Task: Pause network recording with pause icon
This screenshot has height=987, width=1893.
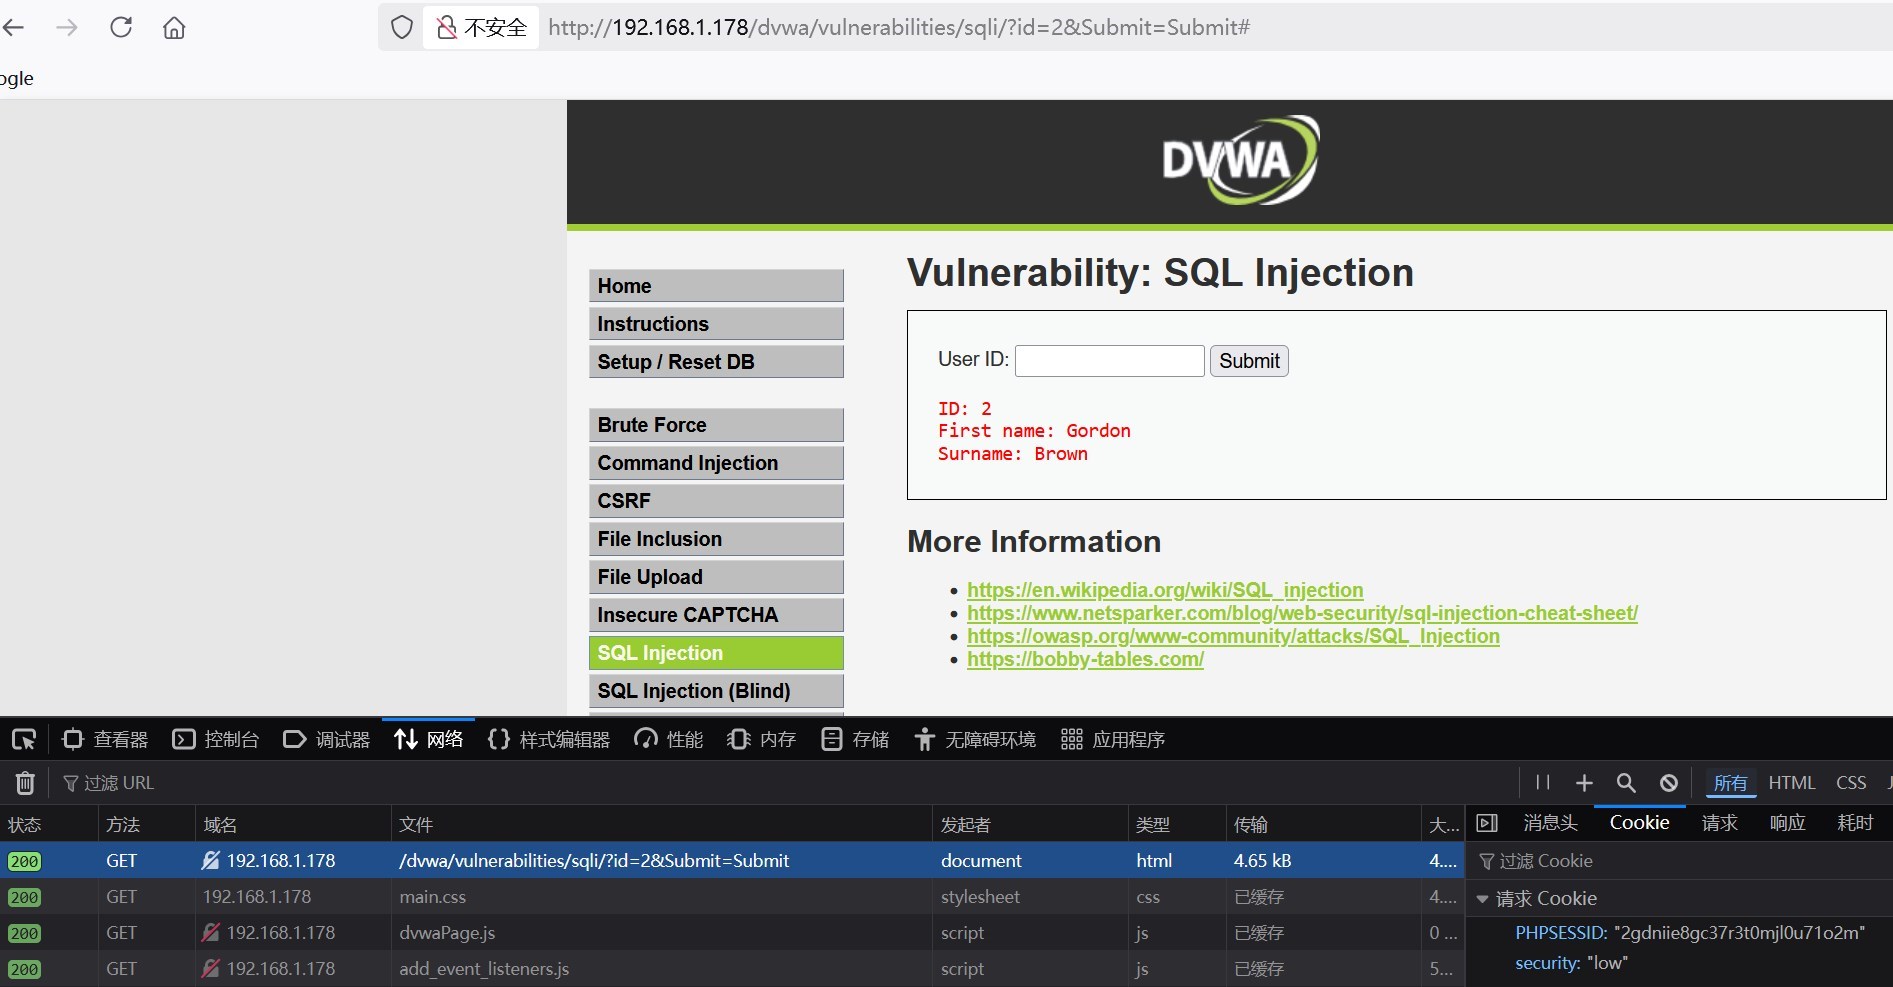Action: coord(1543,783)
